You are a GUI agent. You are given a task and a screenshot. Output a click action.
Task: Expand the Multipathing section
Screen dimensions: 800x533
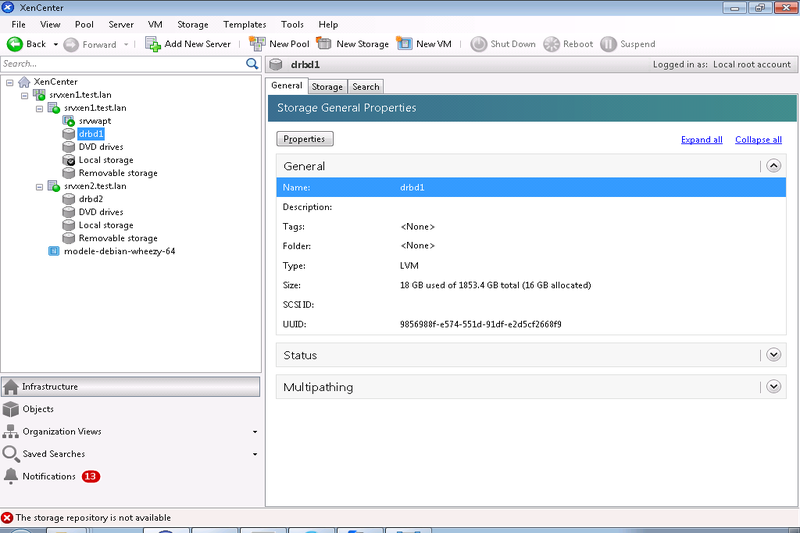click(773, 387)
